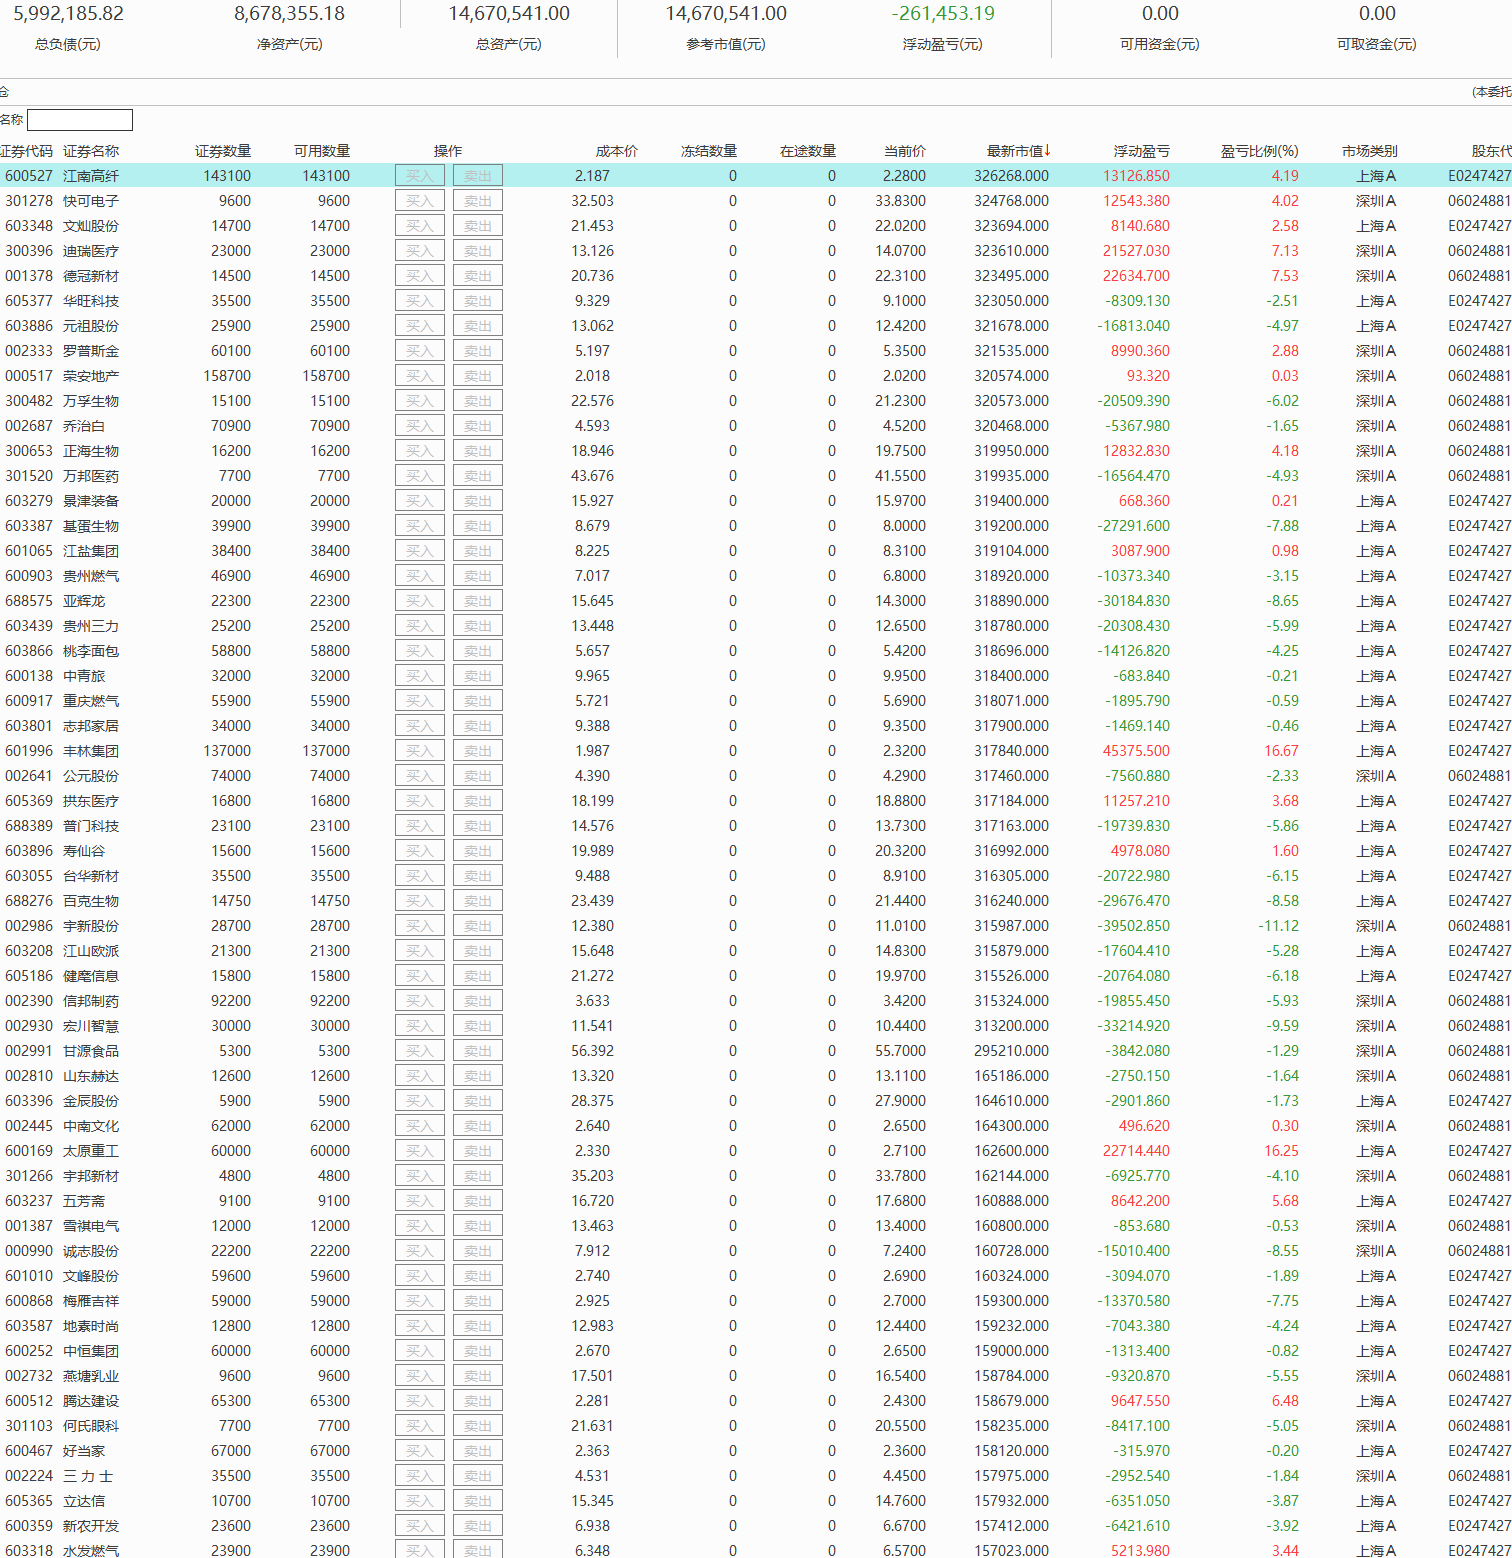Image resolution: width=1512 pixels, height=1558 pixels.
Task: Click the 卖出 button for 江南高纤
Action: [478, 176]
